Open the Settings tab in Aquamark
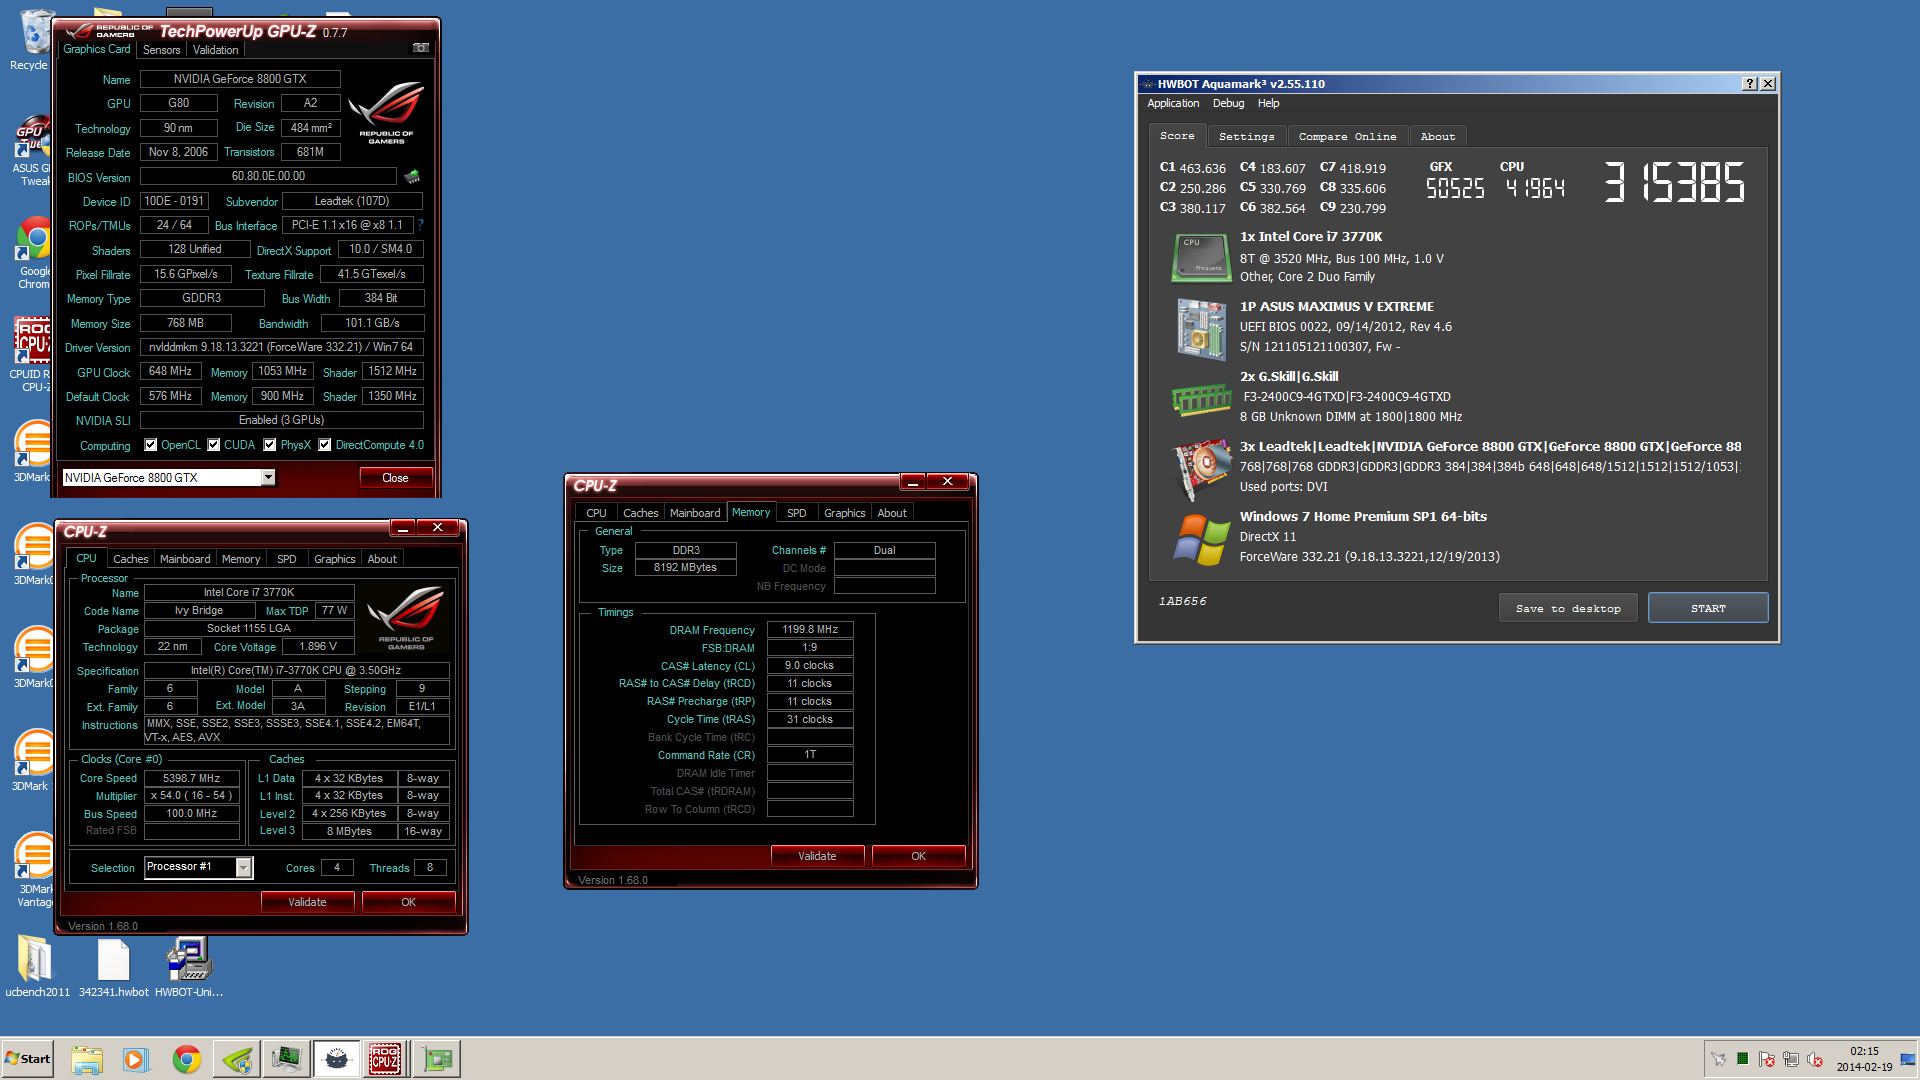This screenshot has width=1920, height=1080. click(x=1246, y=136)
